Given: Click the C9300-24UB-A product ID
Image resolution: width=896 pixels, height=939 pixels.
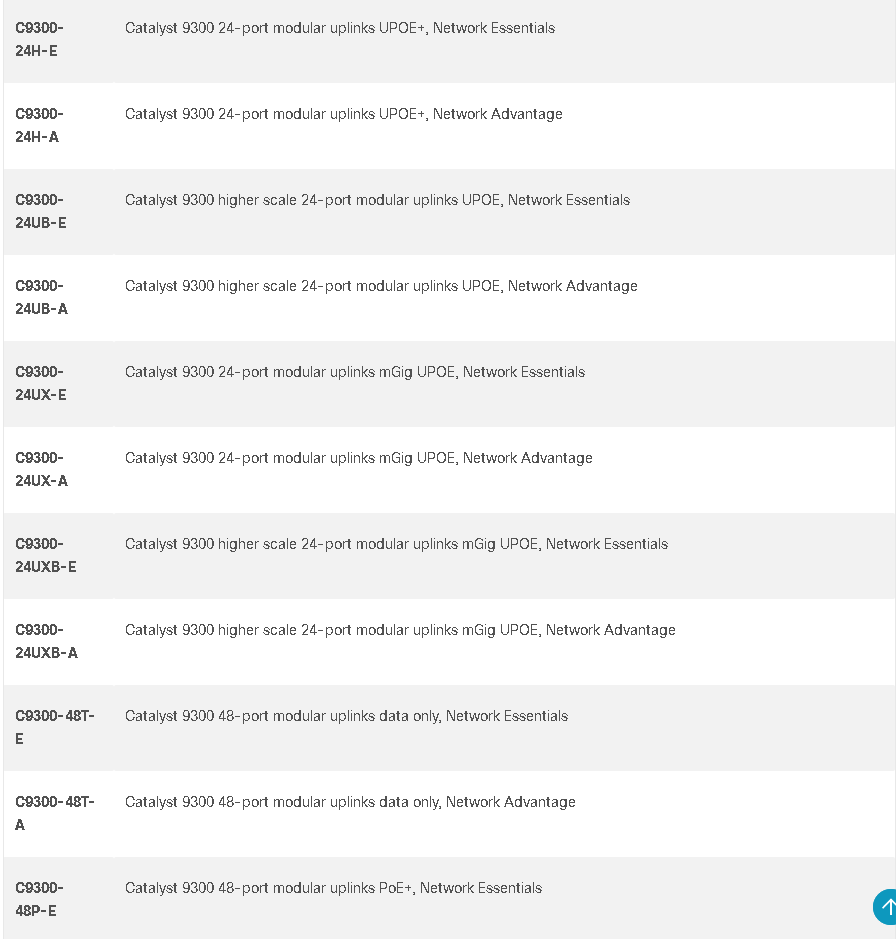Looking at the screenshot, I should [x=41, y=297].
